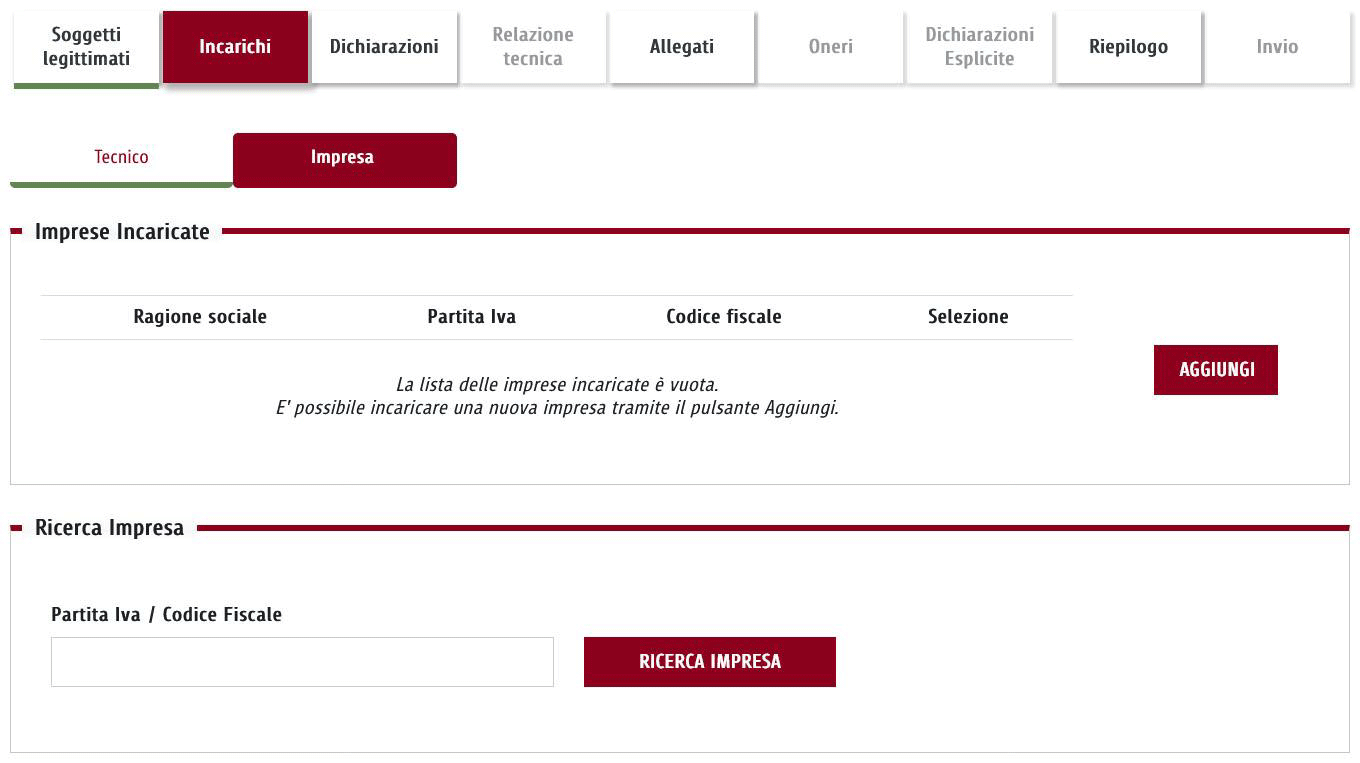Screen dimensions: 1360x763
Task: Open the Relazione tecnica tab
Action: tap(533, 47)
